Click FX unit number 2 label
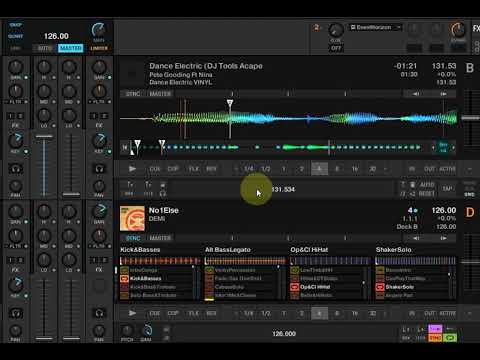Screen dimensions: 480x360 click(317, 28)
